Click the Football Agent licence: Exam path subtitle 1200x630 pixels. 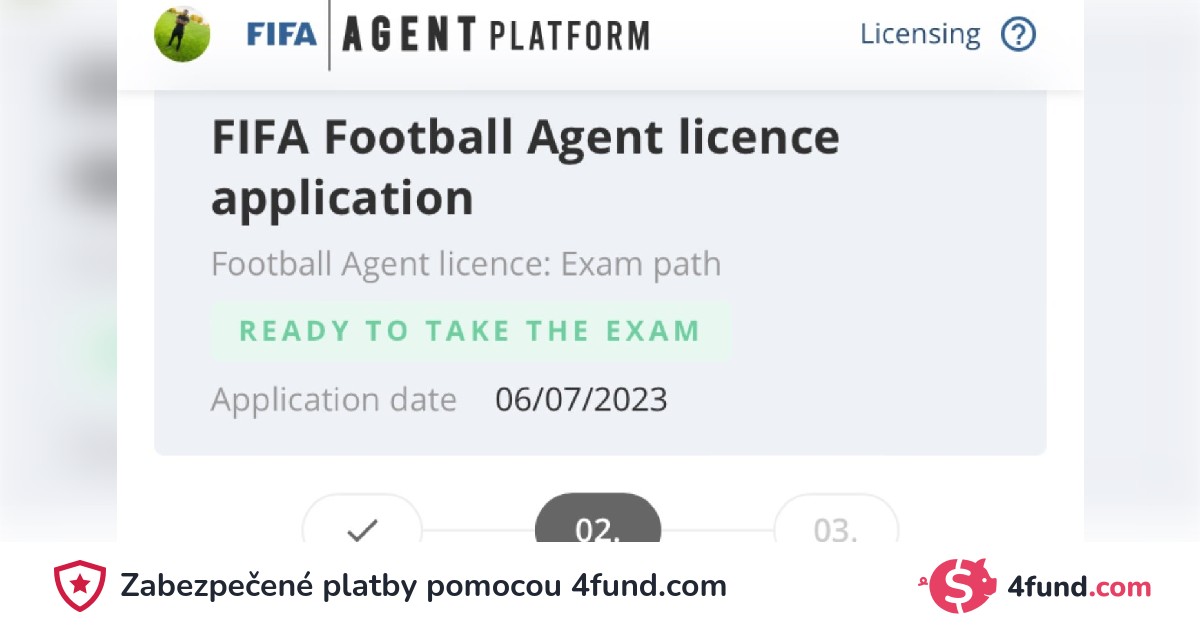click(466, 265)
